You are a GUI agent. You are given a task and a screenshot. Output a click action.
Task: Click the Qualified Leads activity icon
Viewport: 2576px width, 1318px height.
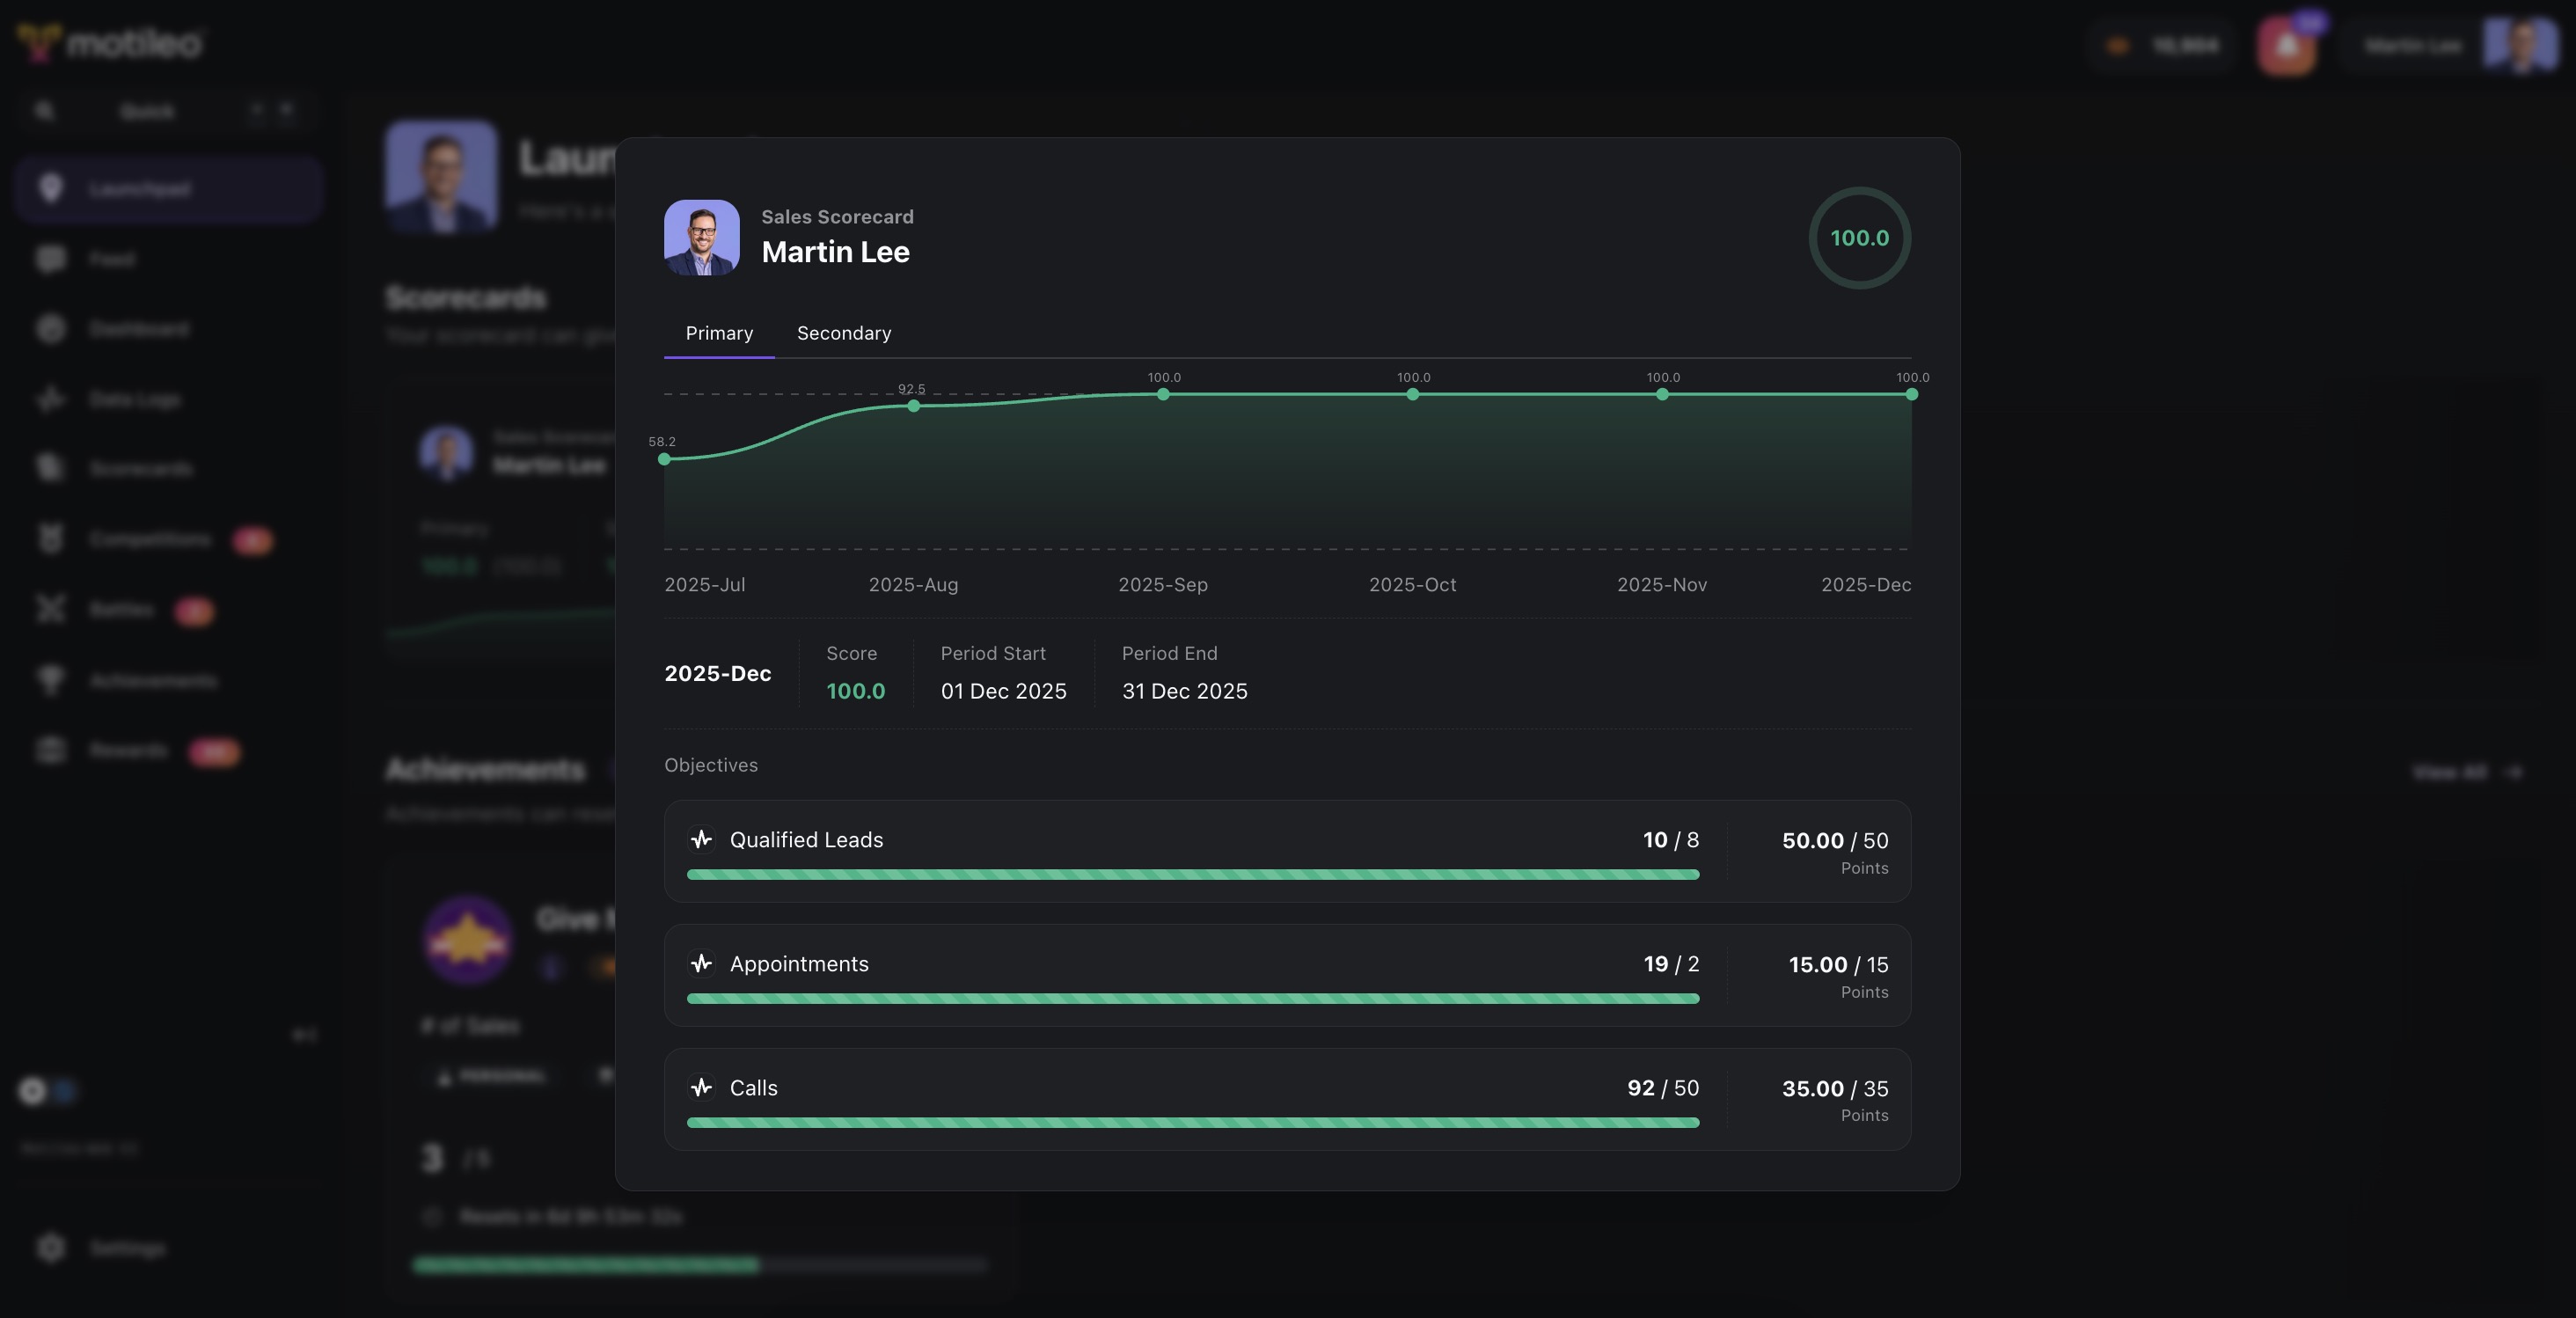point(701,840)
